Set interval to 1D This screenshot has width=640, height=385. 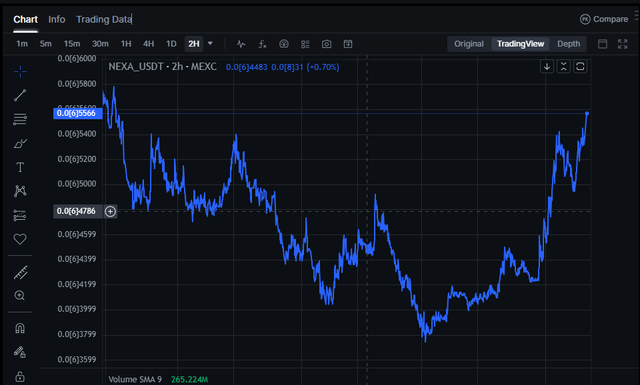click(171, 44)
